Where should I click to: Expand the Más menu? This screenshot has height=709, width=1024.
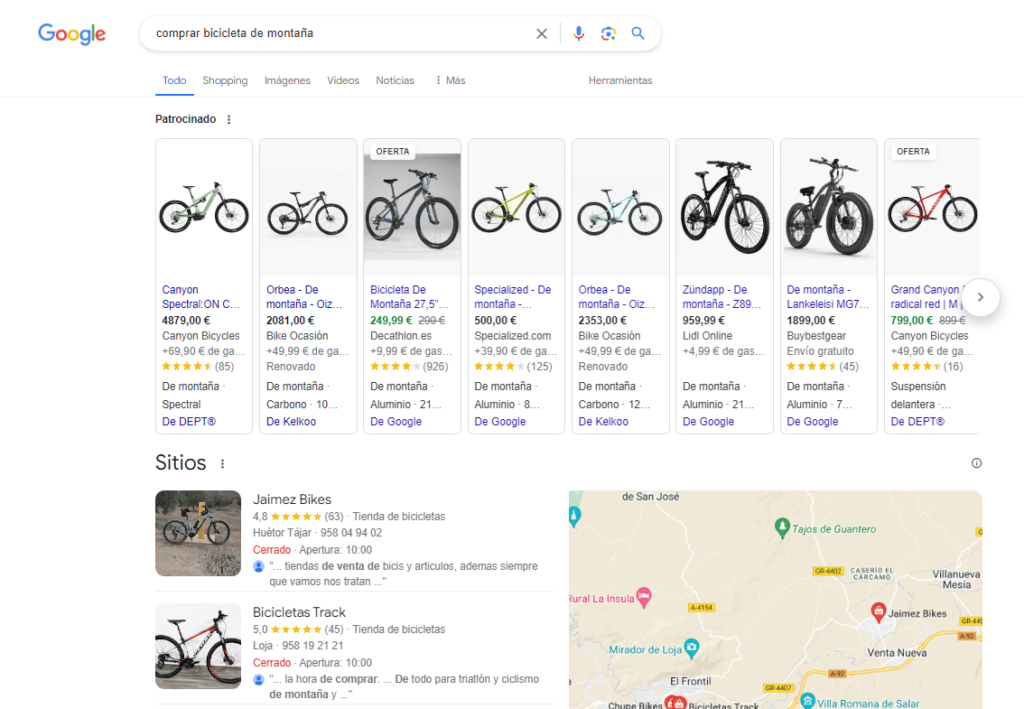pyautogui.click(x=450, y=80)
